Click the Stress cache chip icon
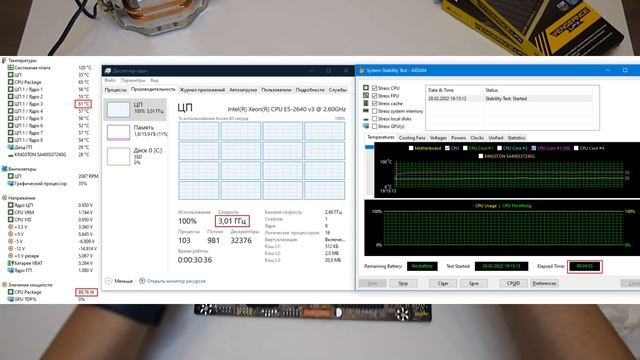Image resolution: width=640 pixels, height=360 pixels. (x=366, y=103)
